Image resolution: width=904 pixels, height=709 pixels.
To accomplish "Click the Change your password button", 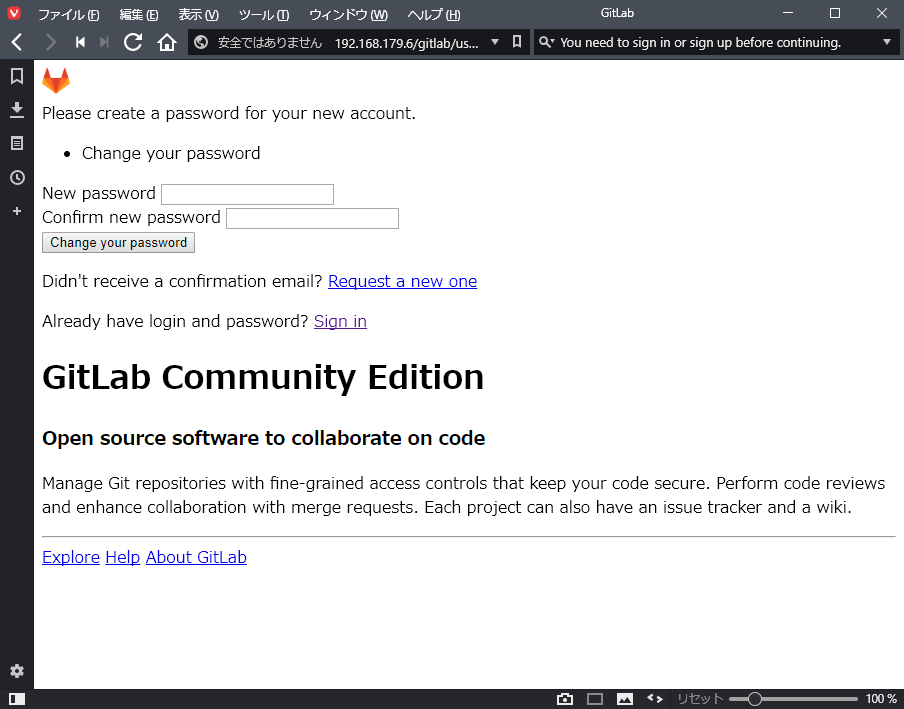I will (118, 243).
